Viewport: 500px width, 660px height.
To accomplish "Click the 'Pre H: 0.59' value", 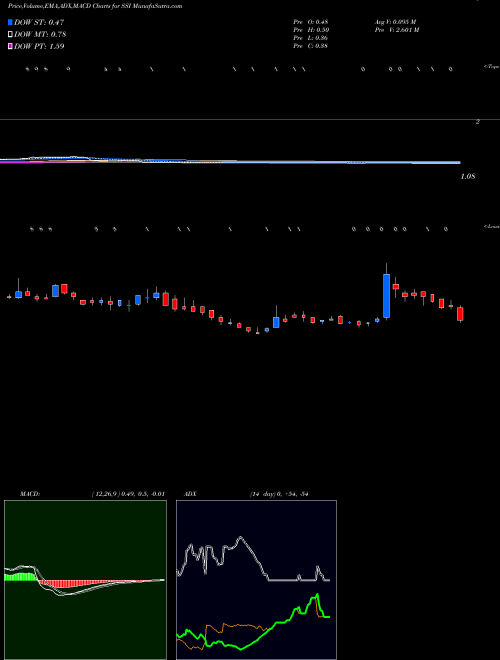I will point(311,30).
